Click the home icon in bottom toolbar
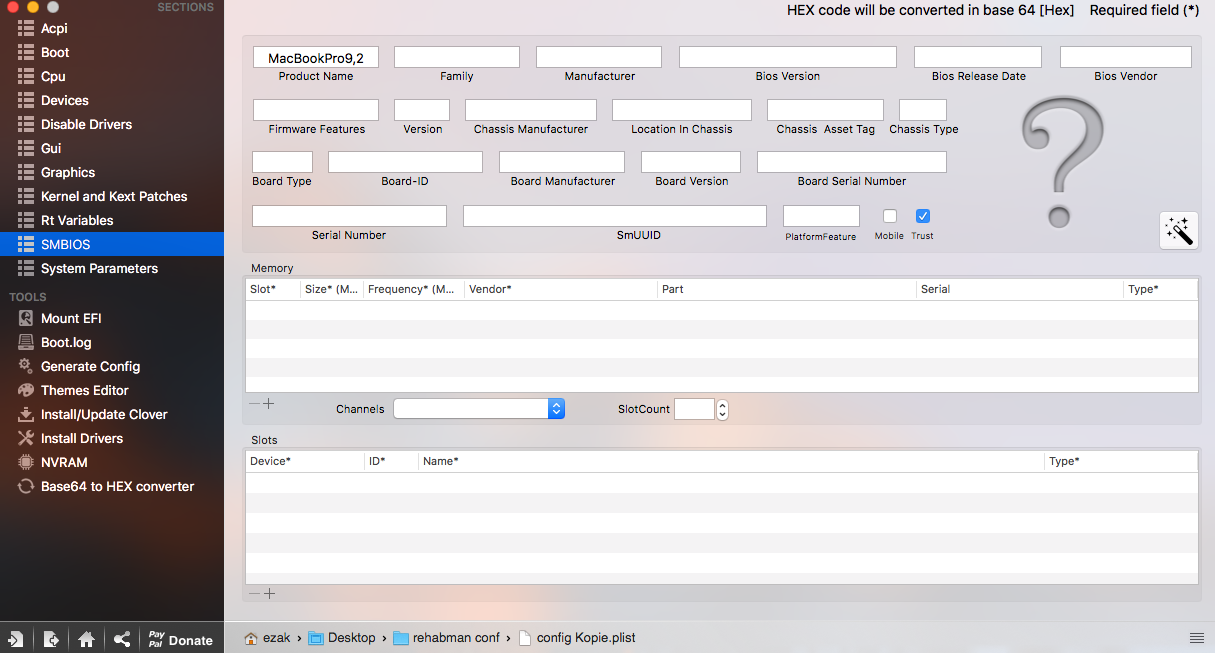This screenshot has height=653, width=1215. (x=87, y=639)
